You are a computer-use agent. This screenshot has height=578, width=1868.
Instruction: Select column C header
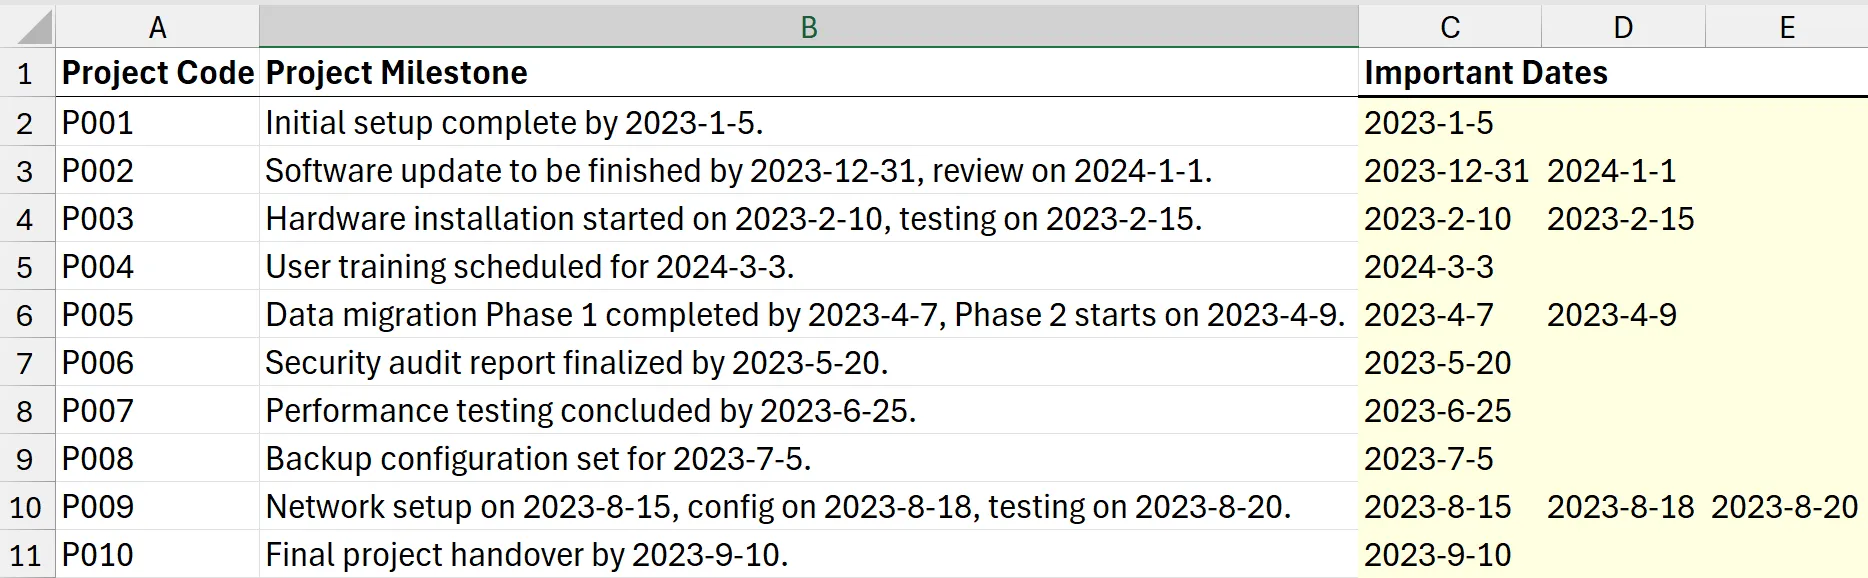1449,27
